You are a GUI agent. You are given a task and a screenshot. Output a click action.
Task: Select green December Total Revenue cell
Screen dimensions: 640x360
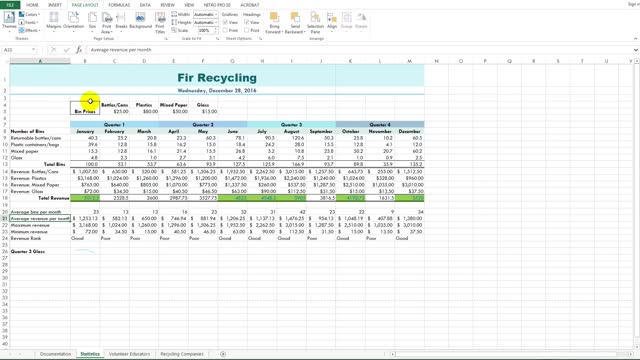409,198
